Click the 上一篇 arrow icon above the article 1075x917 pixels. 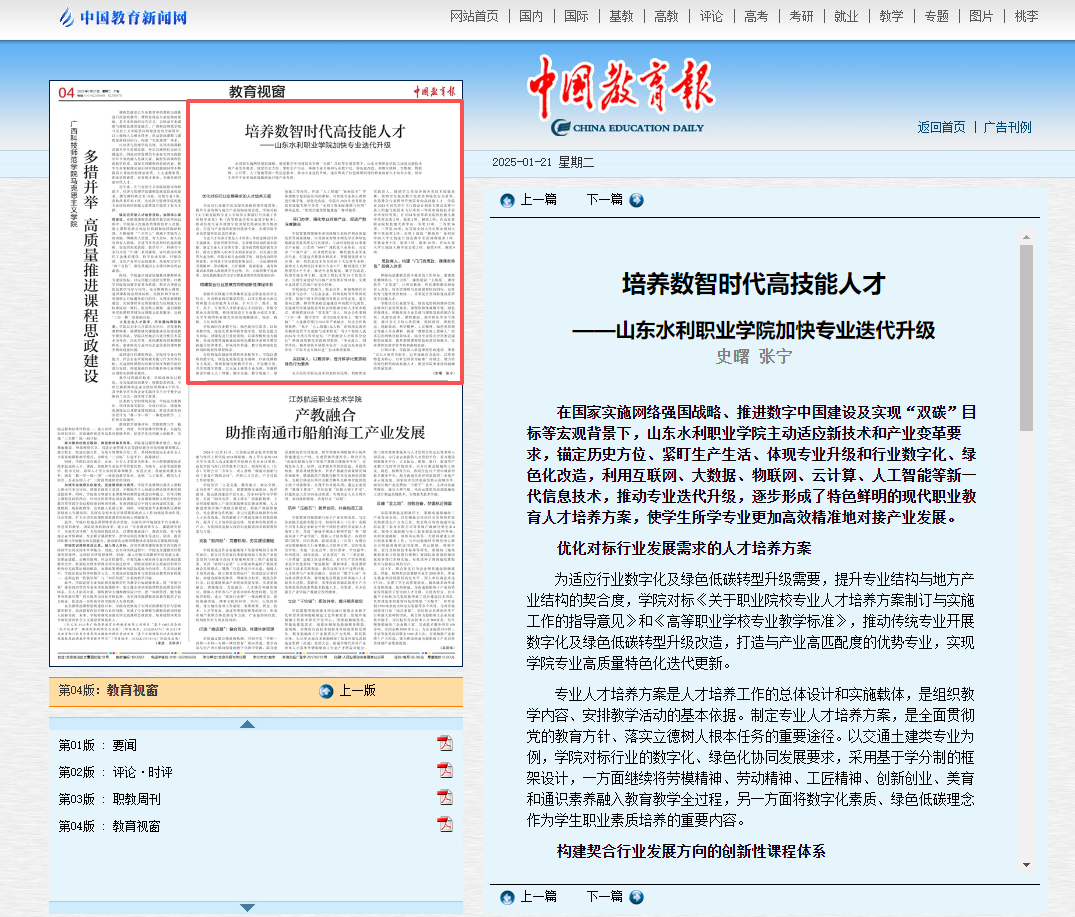pyautogui.click(x=507, y=200)
